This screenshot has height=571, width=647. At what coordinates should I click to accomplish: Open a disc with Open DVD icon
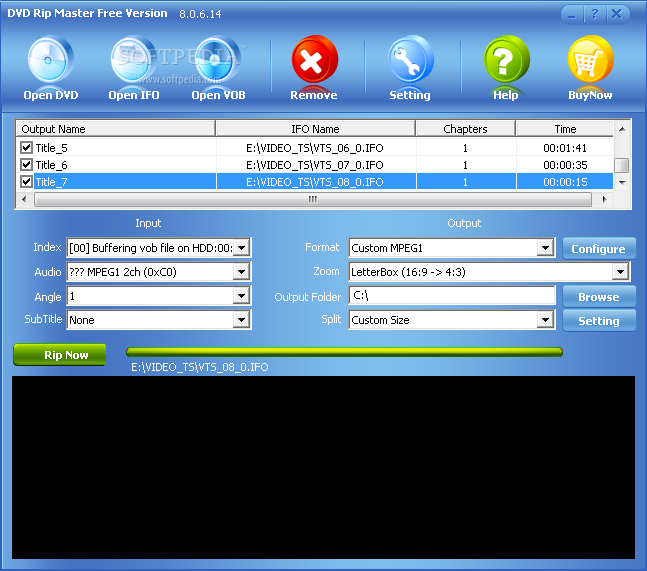[x=50, y=60]
